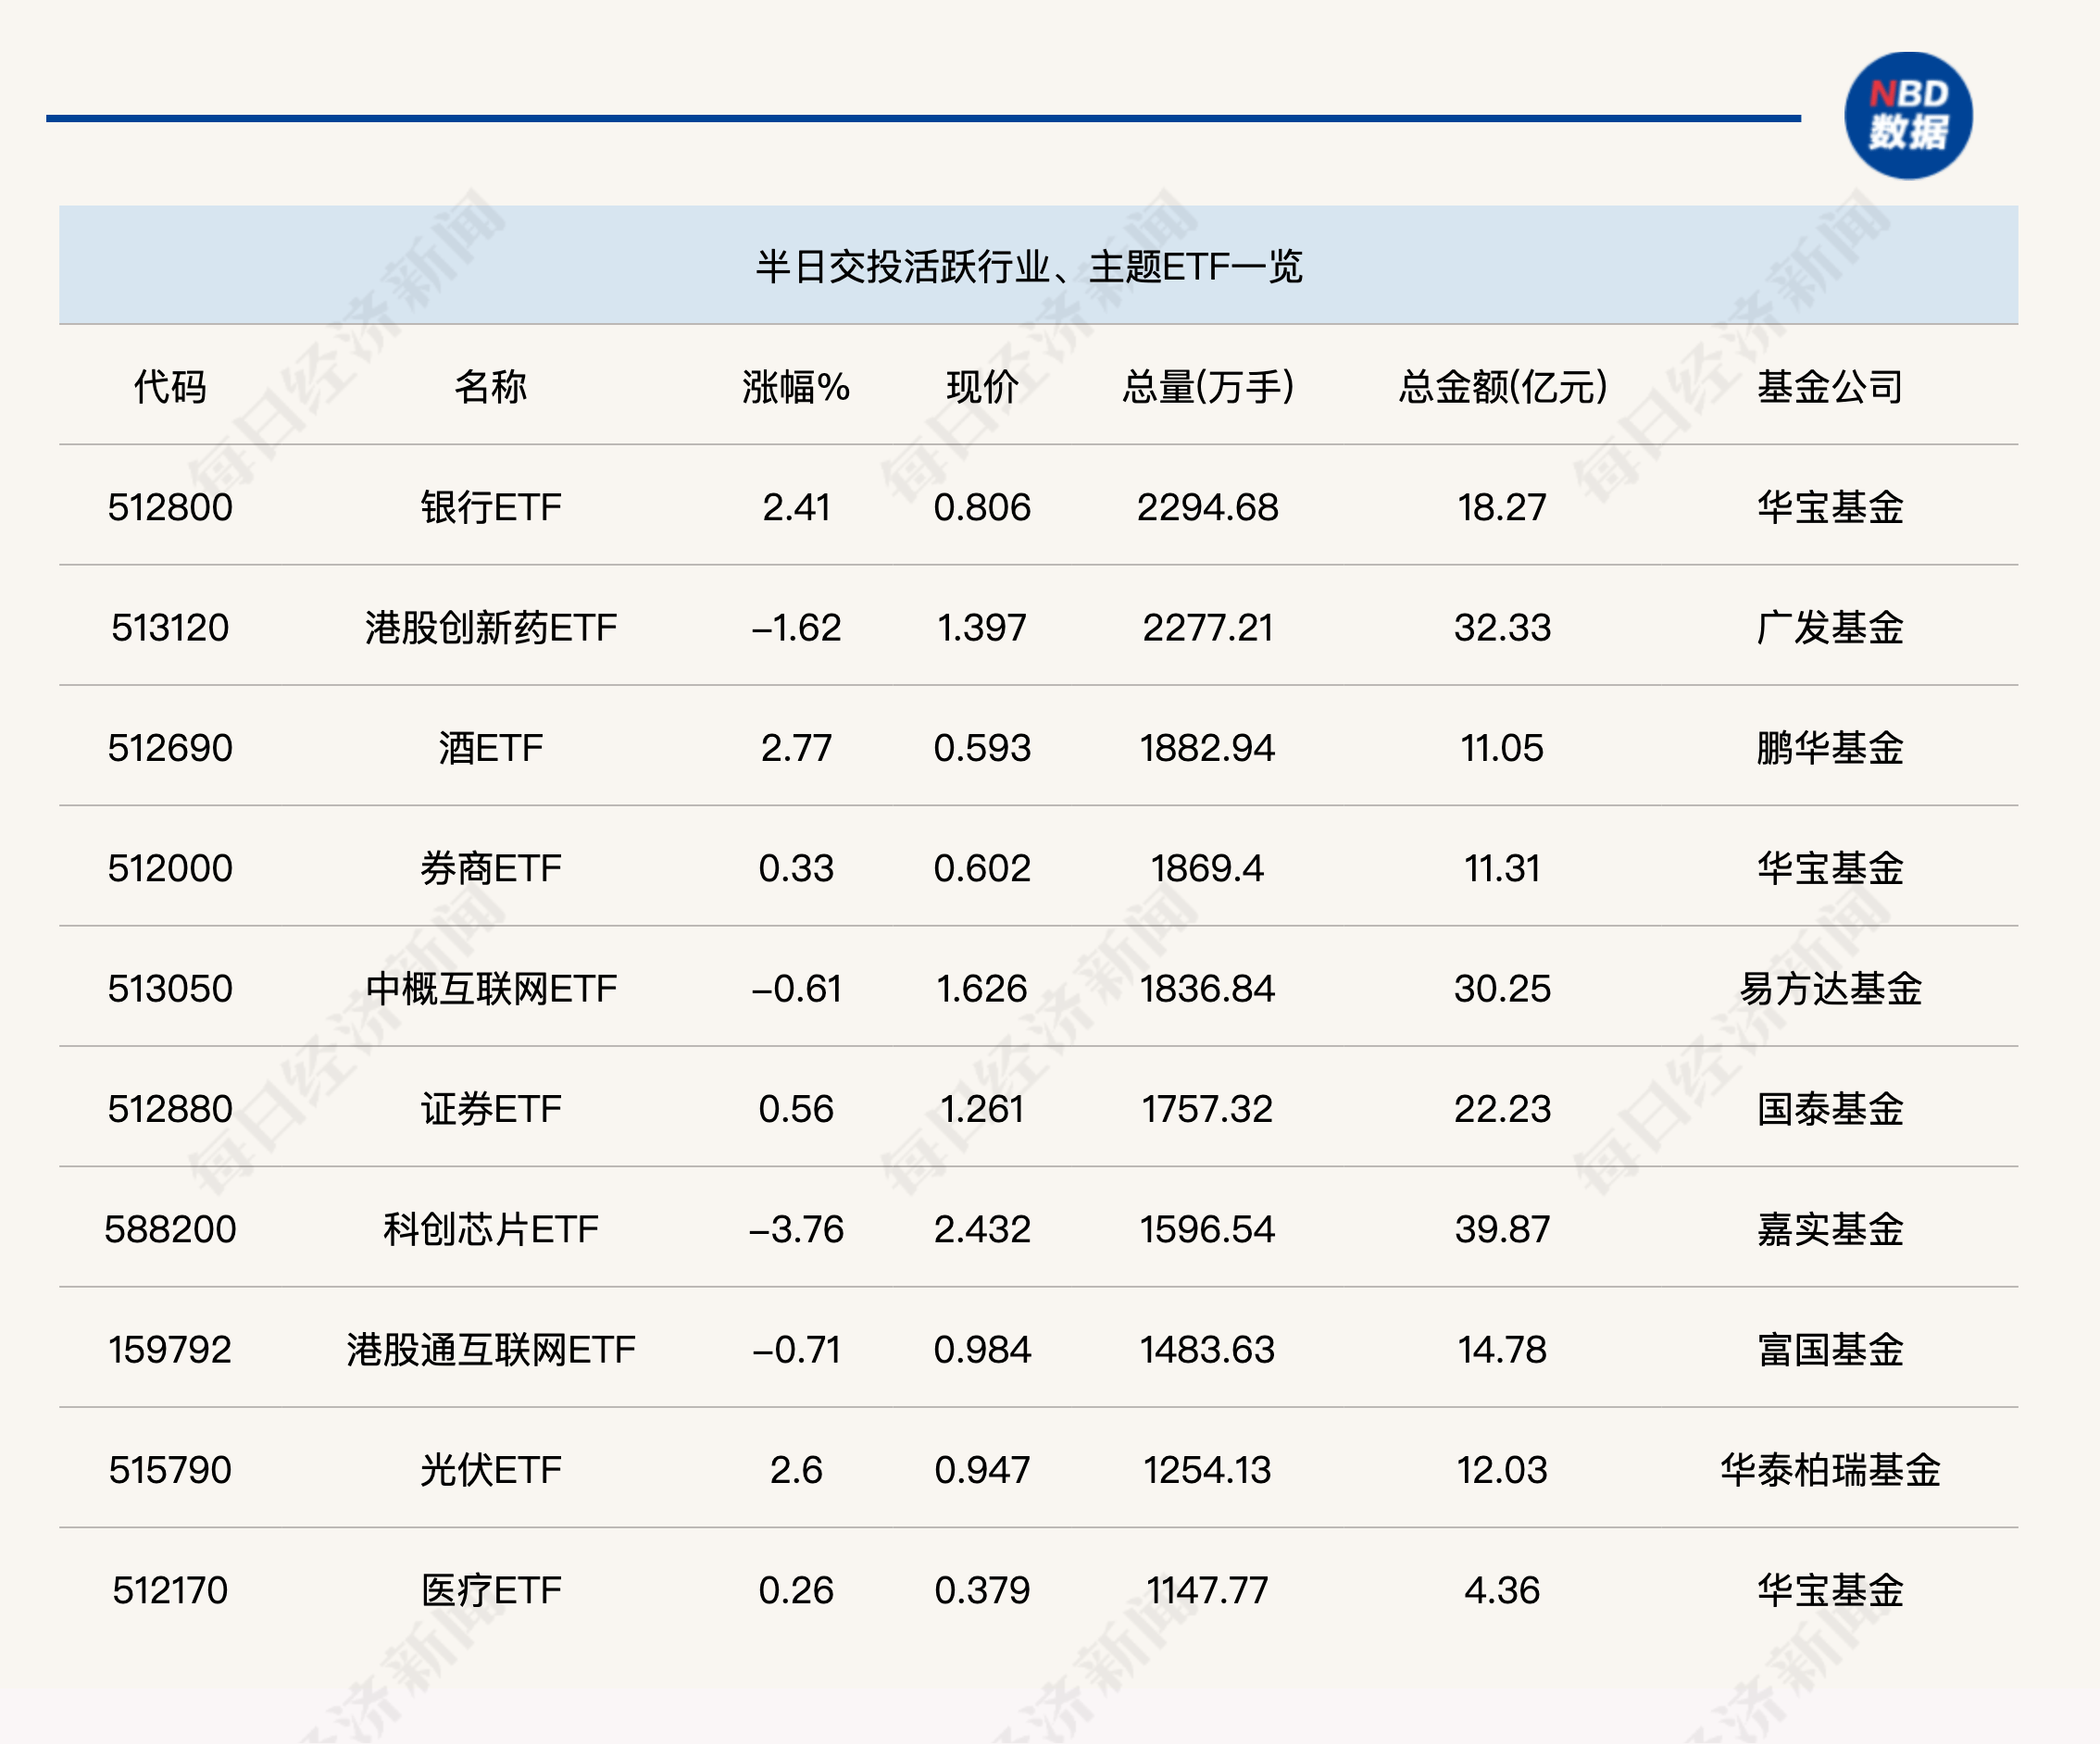
Task: Click the 名称 column header
Action: coord(490,387)
